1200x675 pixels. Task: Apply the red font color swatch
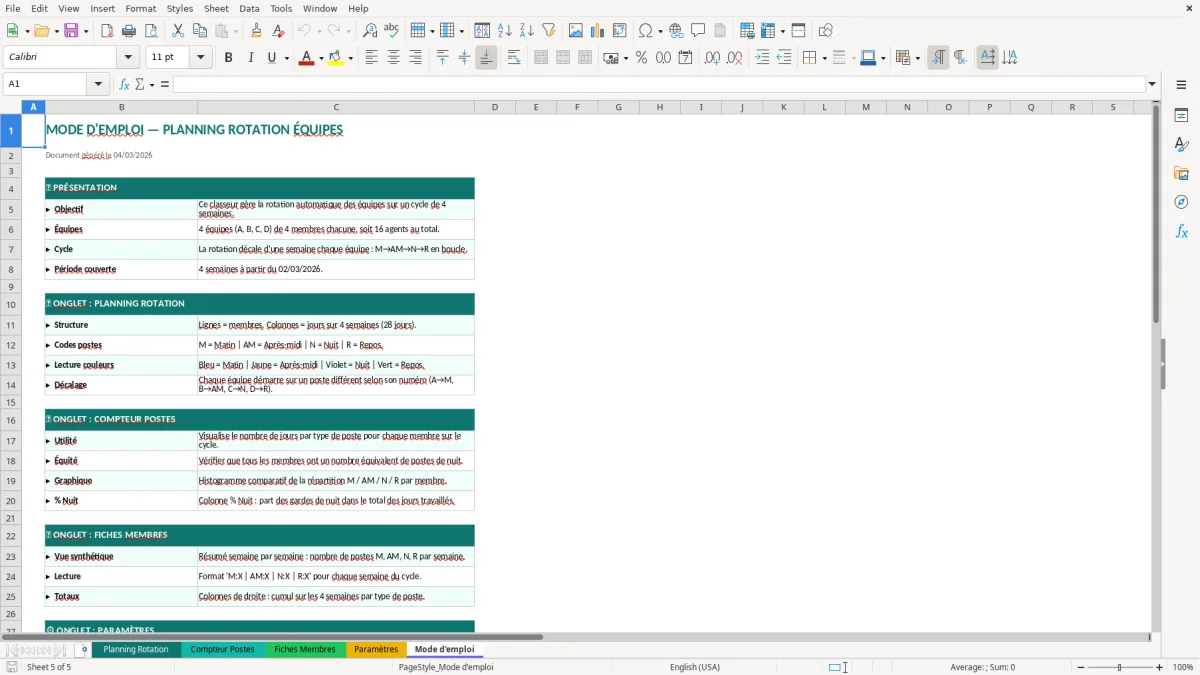click(305, 58)
